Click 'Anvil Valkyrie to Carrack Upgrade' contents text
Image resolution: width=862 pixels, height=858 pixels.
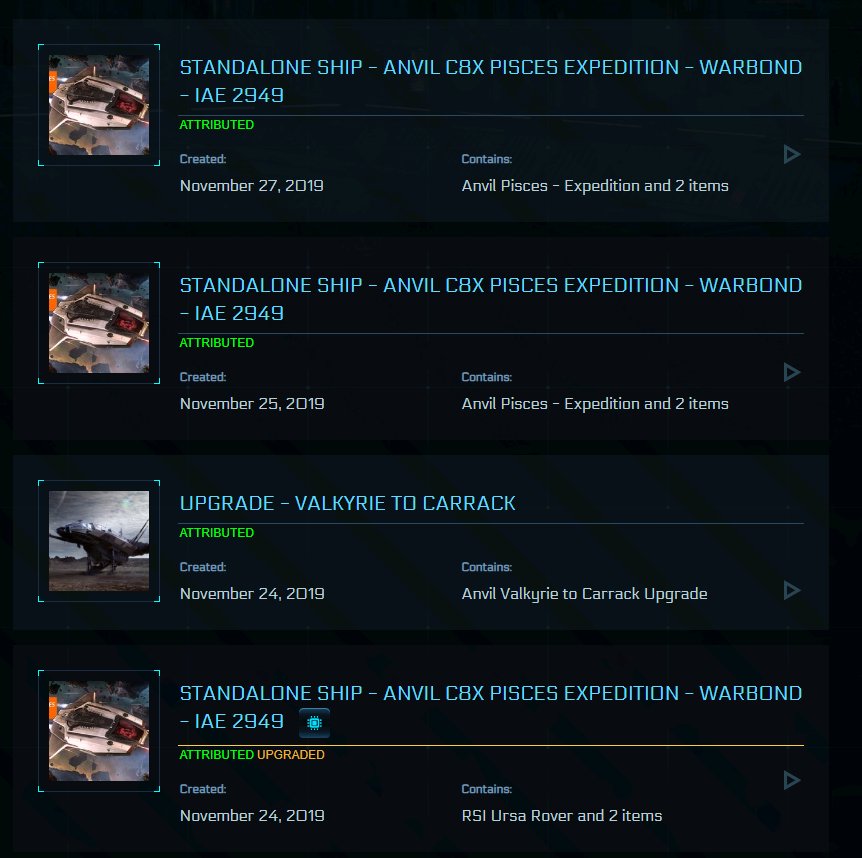pyautogui.click(x=584, y=594)
